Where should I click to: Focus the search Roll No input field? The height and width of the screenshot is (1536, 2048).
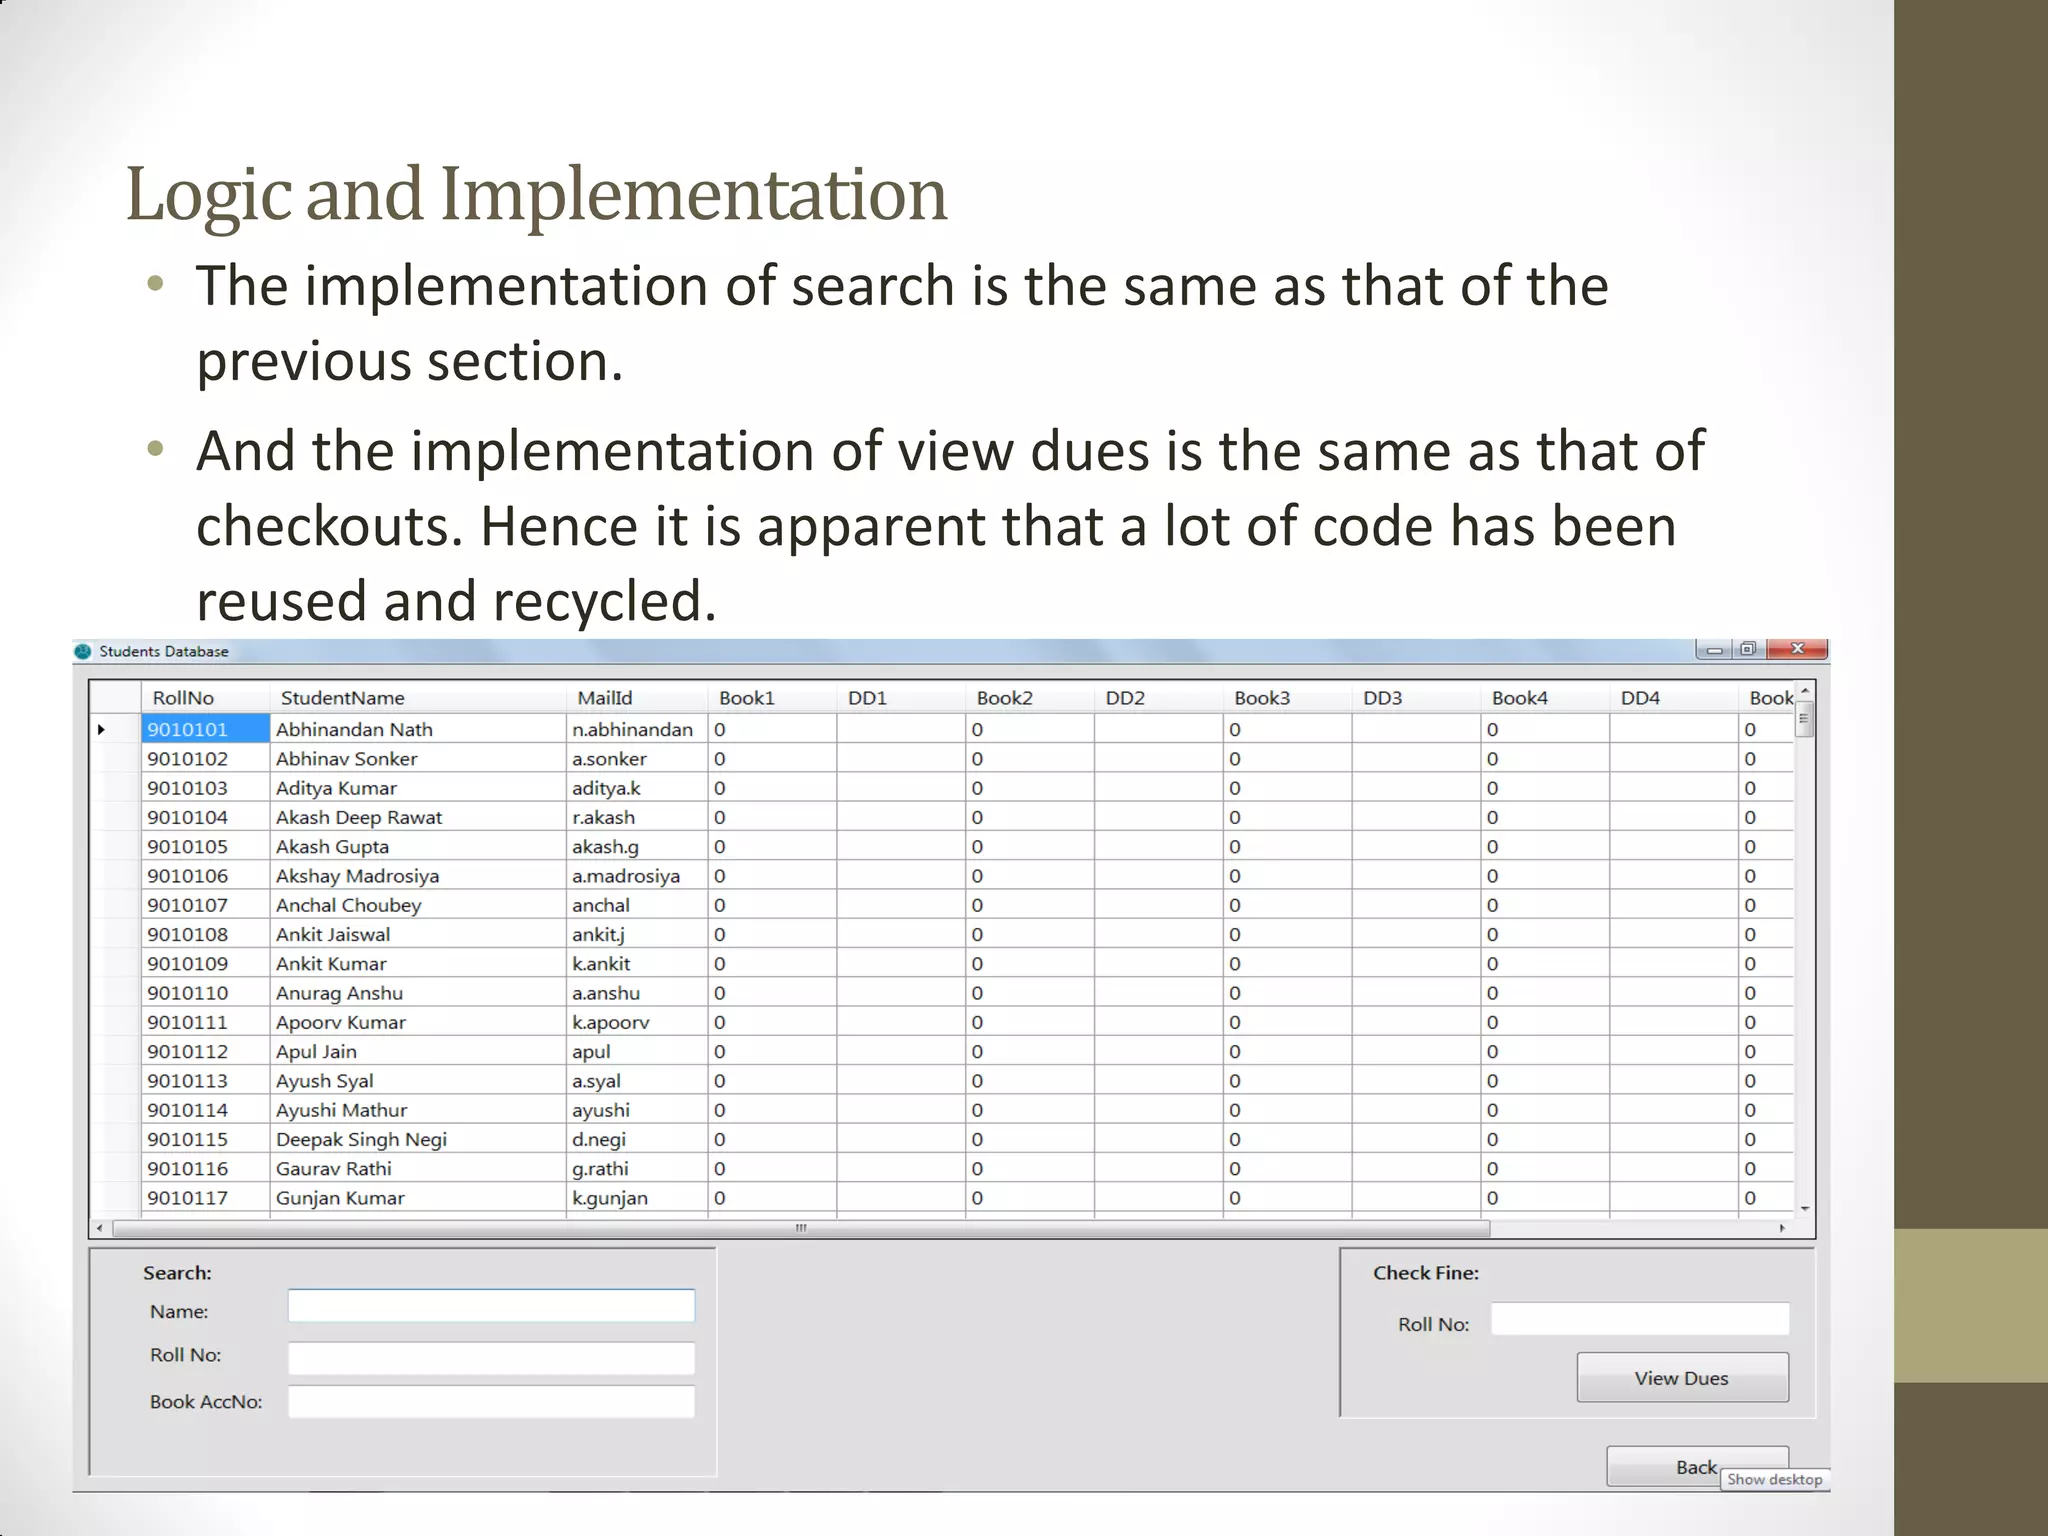click(x=491, y=1357)
